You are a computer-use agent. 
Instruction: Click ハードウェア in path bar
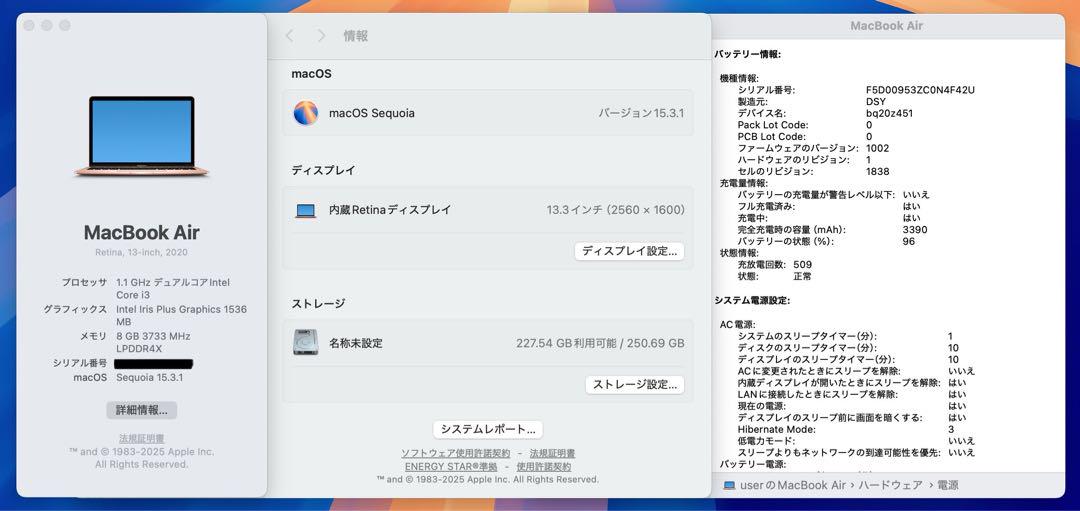[x=891, y=486]
